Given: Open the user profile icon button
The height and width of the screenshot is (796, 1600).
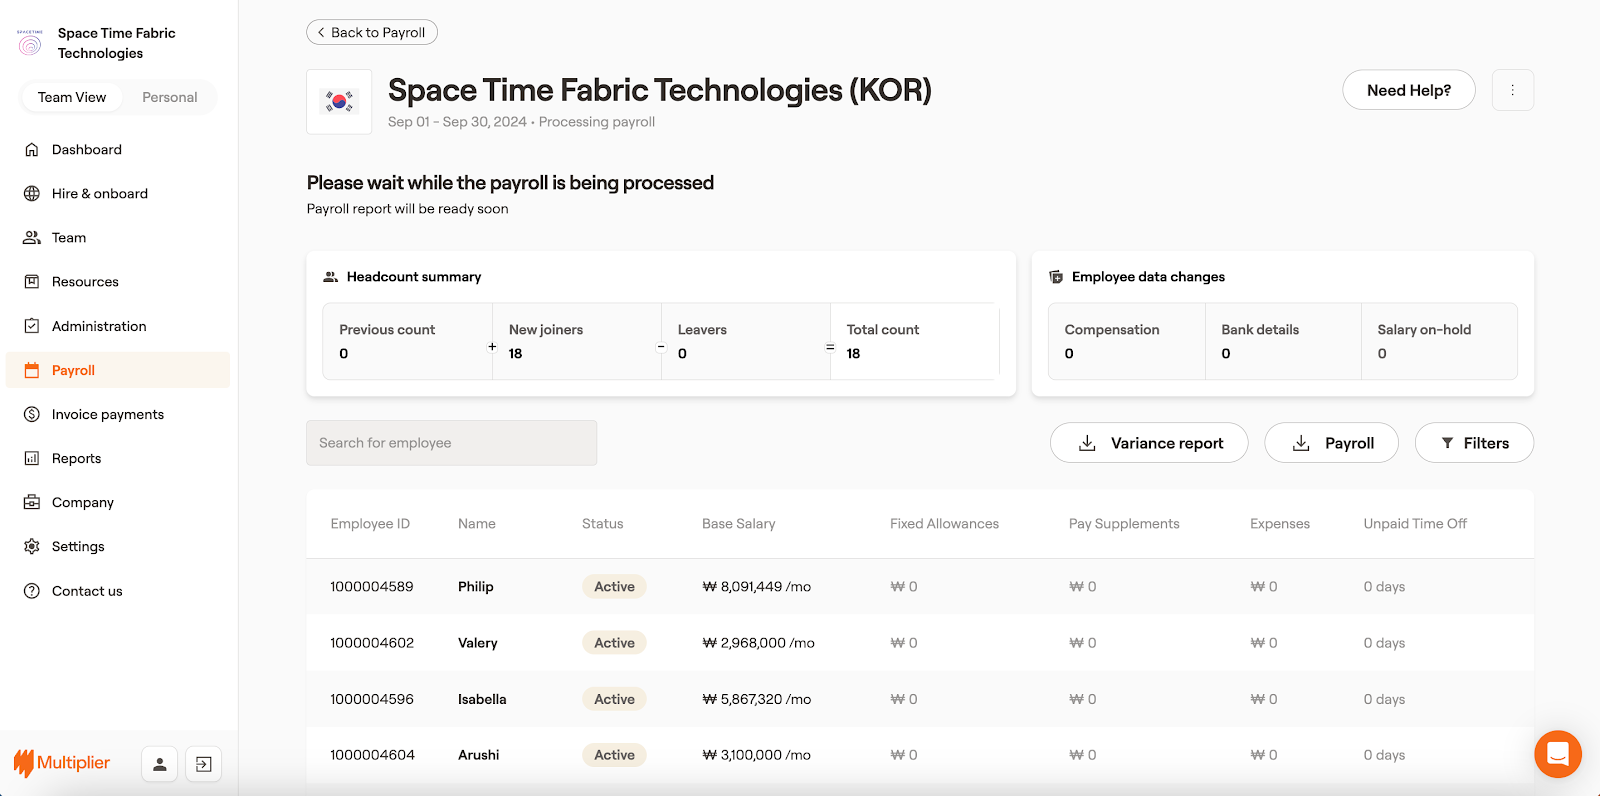Looking at the screenshot, I should [x=160, y=764].
